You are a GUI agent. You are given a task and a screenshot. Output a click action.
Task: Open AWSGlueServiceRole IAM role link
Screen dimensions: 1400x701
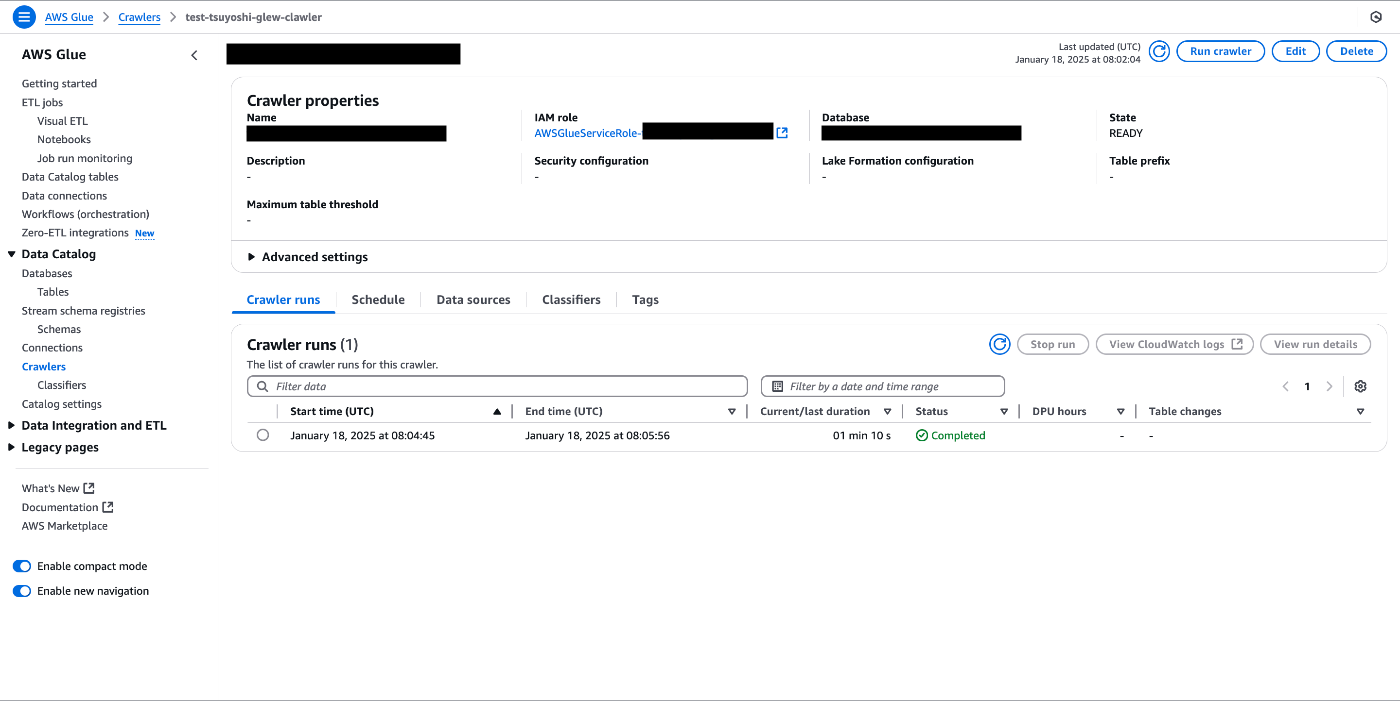[x=588, y=133]
